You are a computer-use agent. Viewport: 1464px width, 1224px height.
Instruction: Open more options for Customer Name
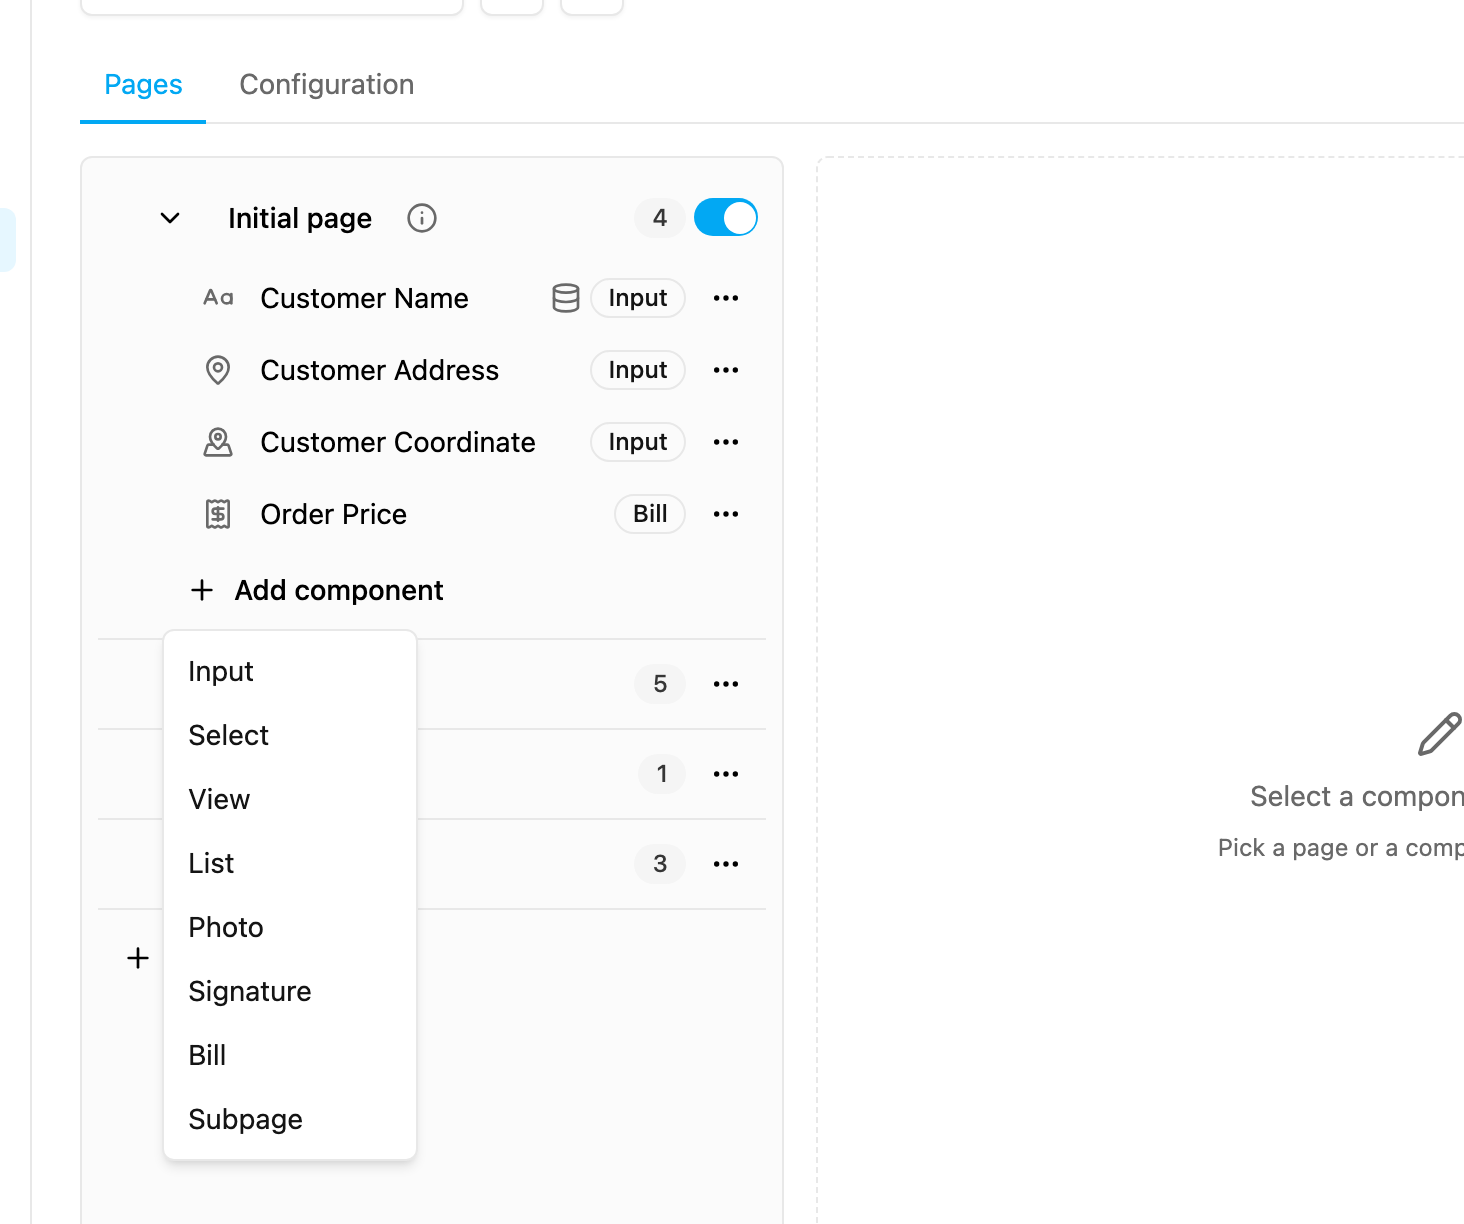pos(726,298)
